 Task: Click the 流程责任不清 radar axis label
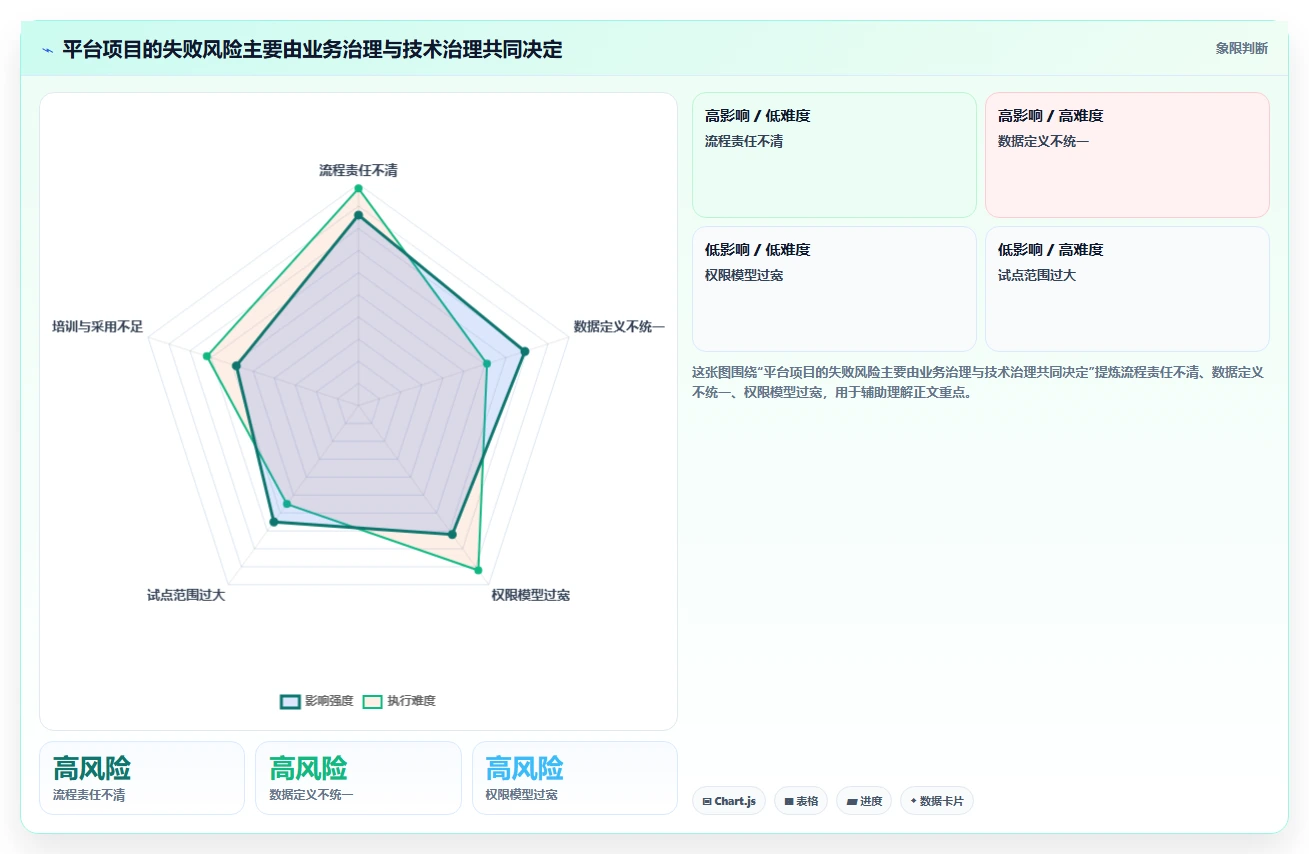[x=358, y=171]
